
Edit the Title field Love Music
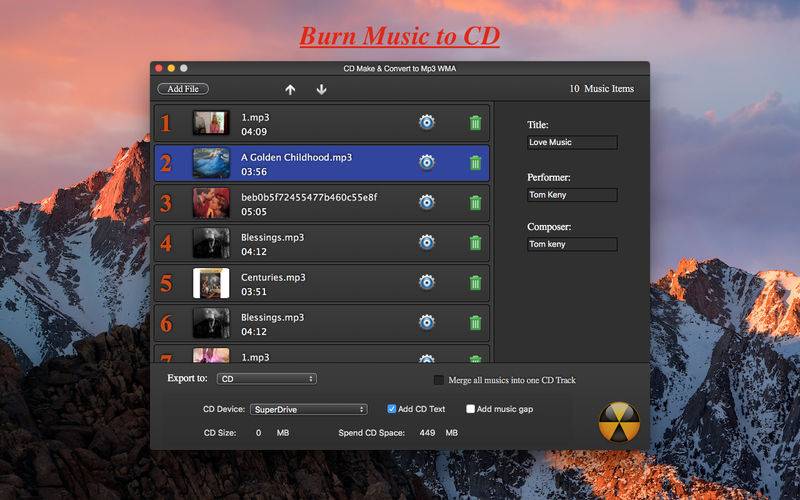tap(572, 142)
